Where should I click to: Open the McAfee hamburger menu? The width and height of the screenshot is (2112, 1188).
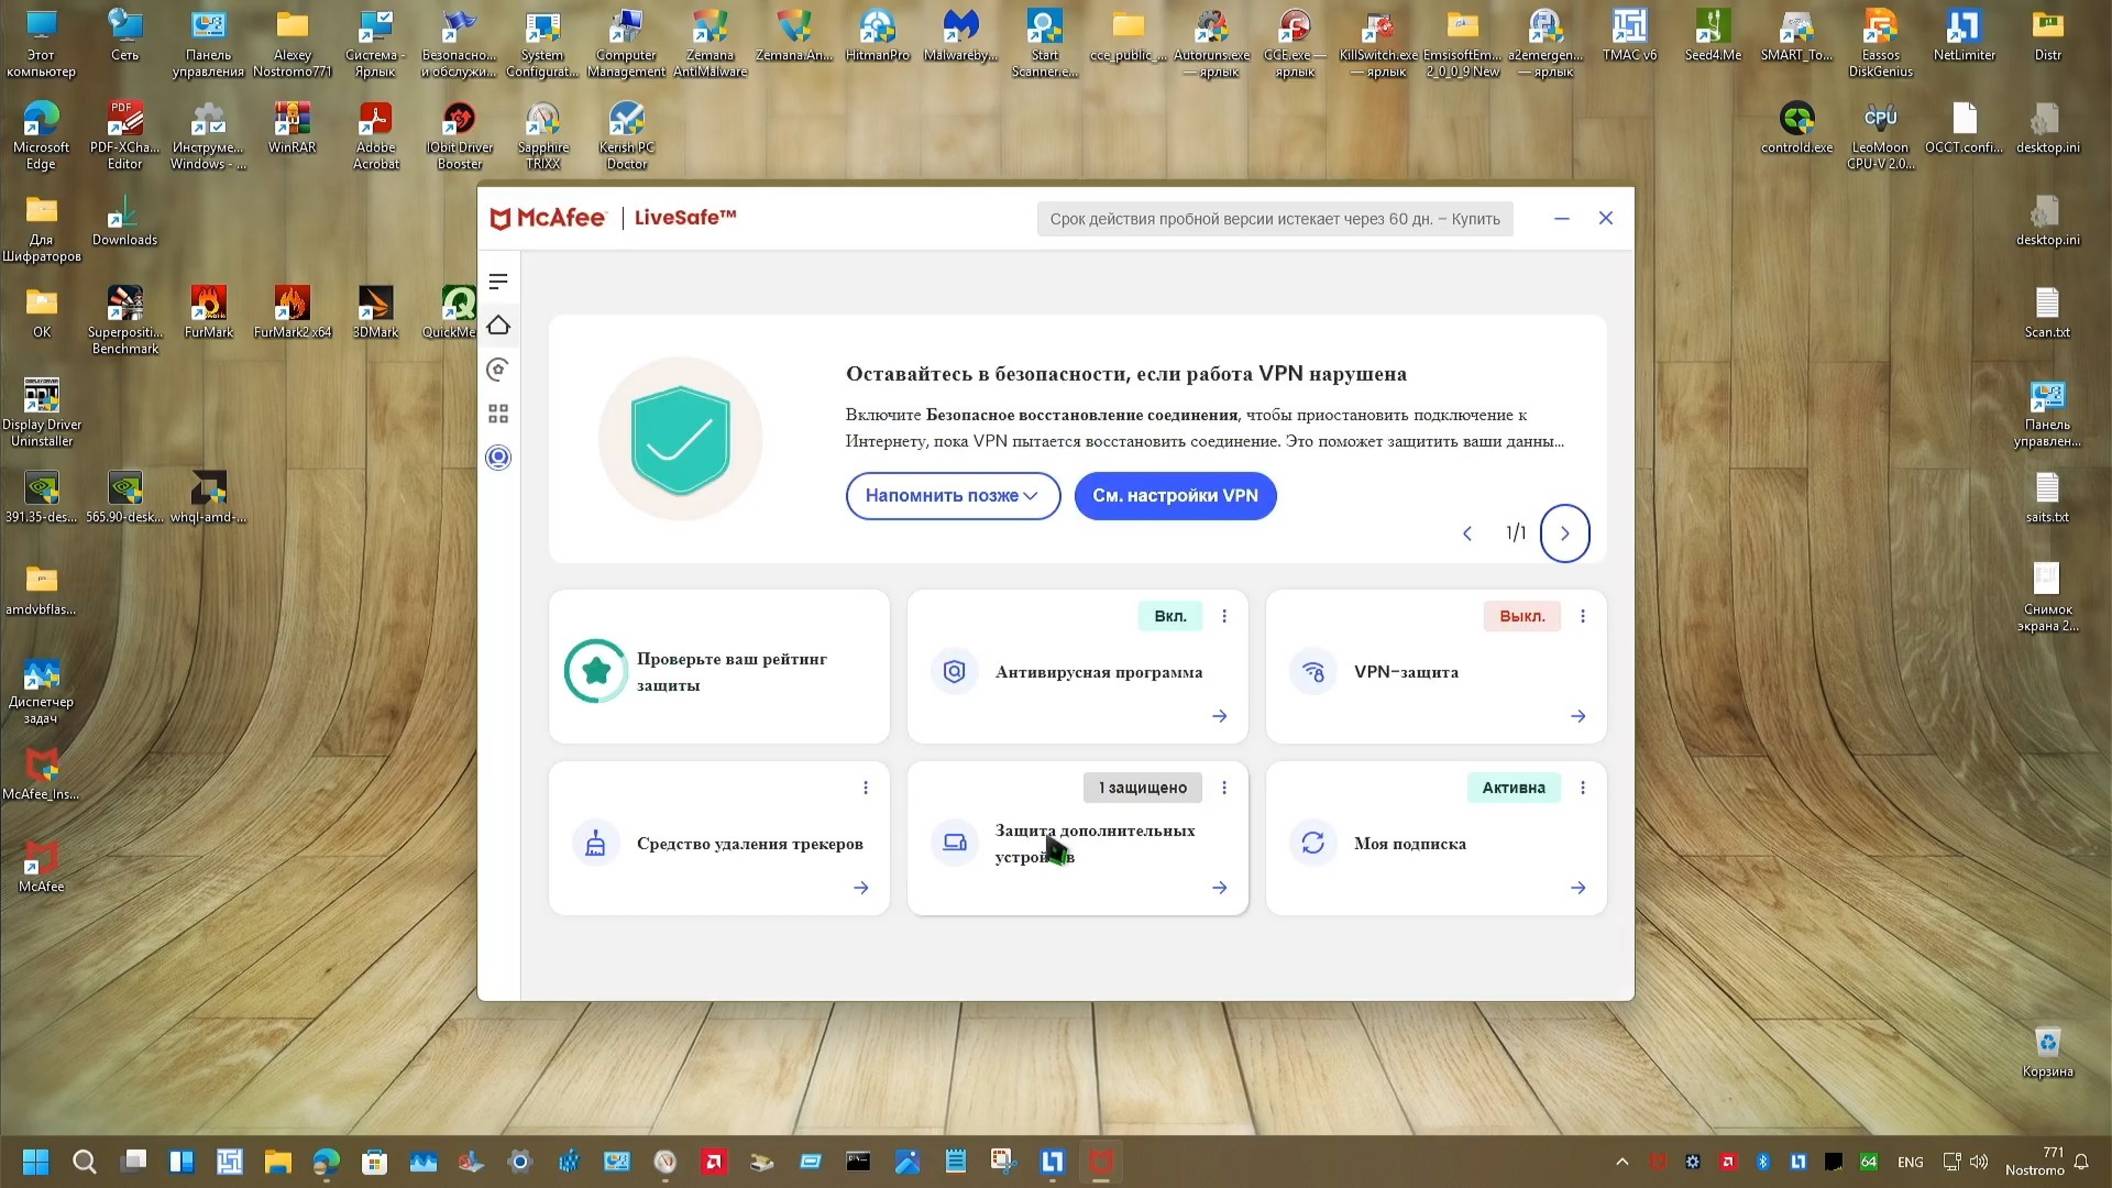[498, 281]
